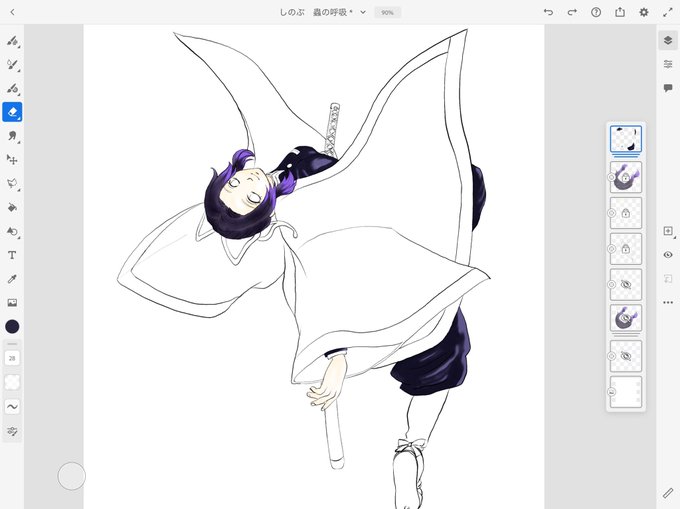The image size is (680, 509).
Task: Open the Help menu
Action: [596, 12]
